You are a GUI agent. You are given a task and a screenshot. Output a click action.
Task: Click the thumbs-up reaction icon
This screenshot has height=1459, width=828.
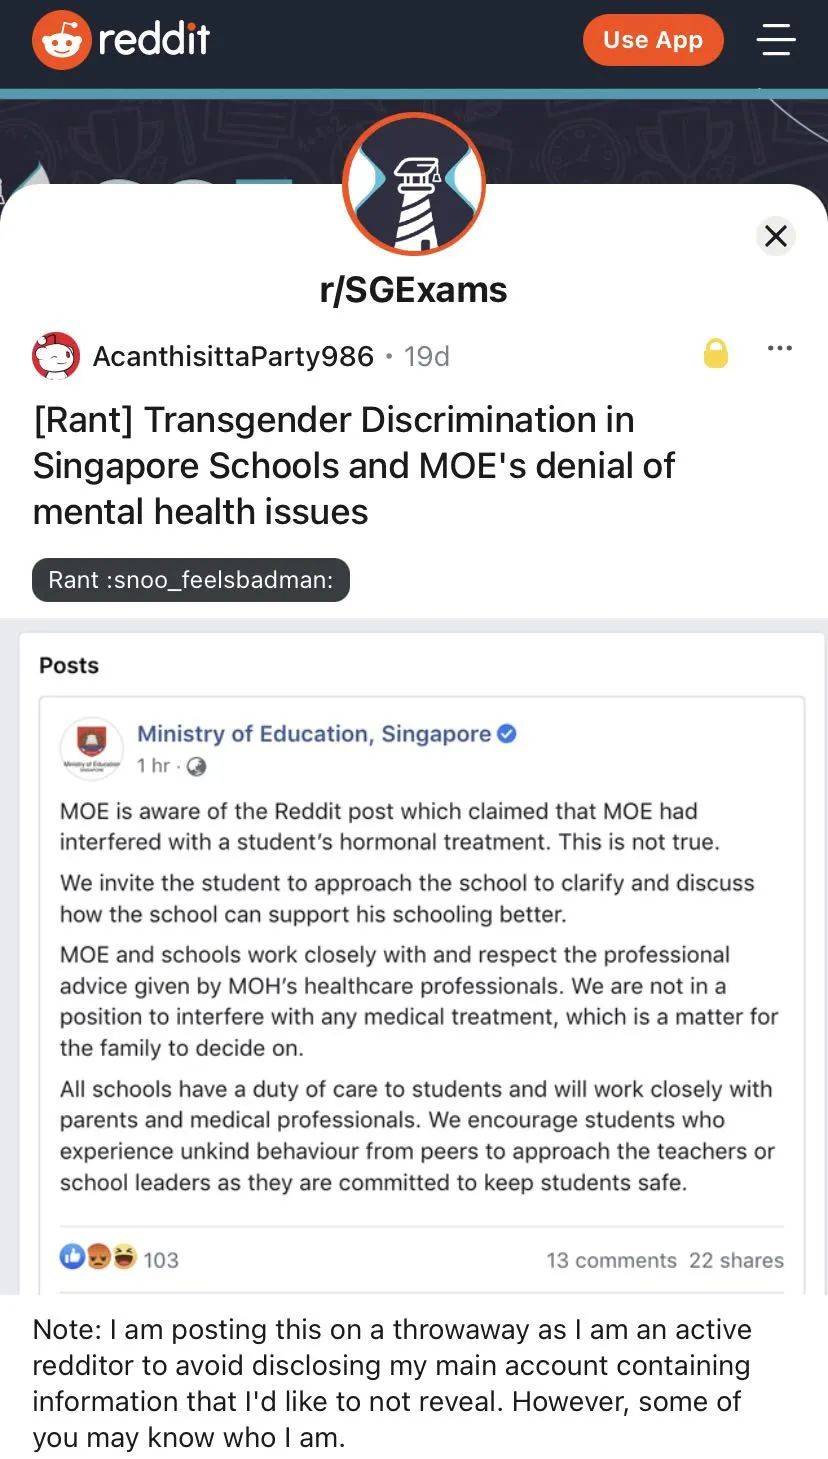click(x=73, y=1257)
